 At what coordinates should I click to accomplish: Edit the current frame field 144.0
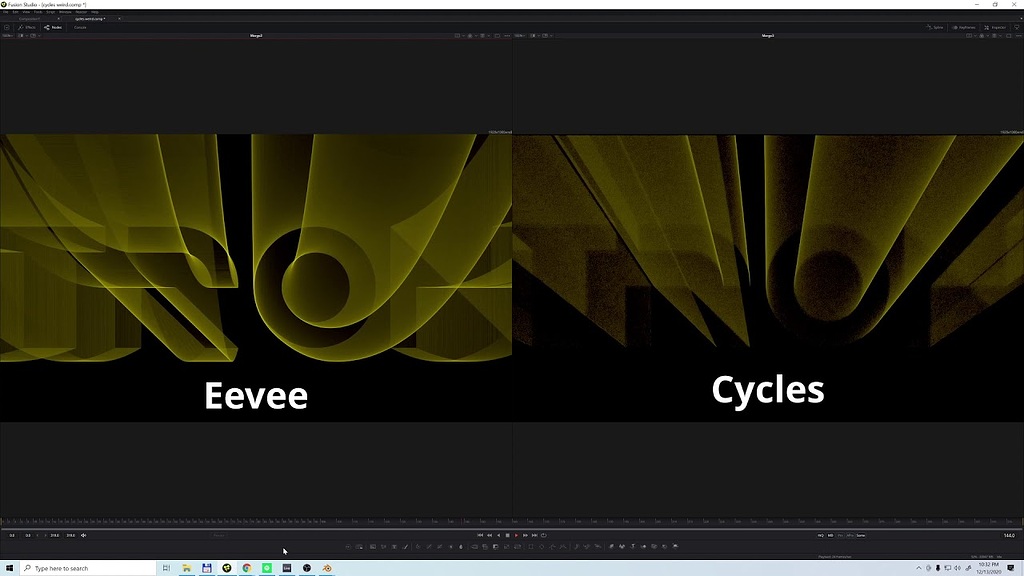tap(1009, 536)
